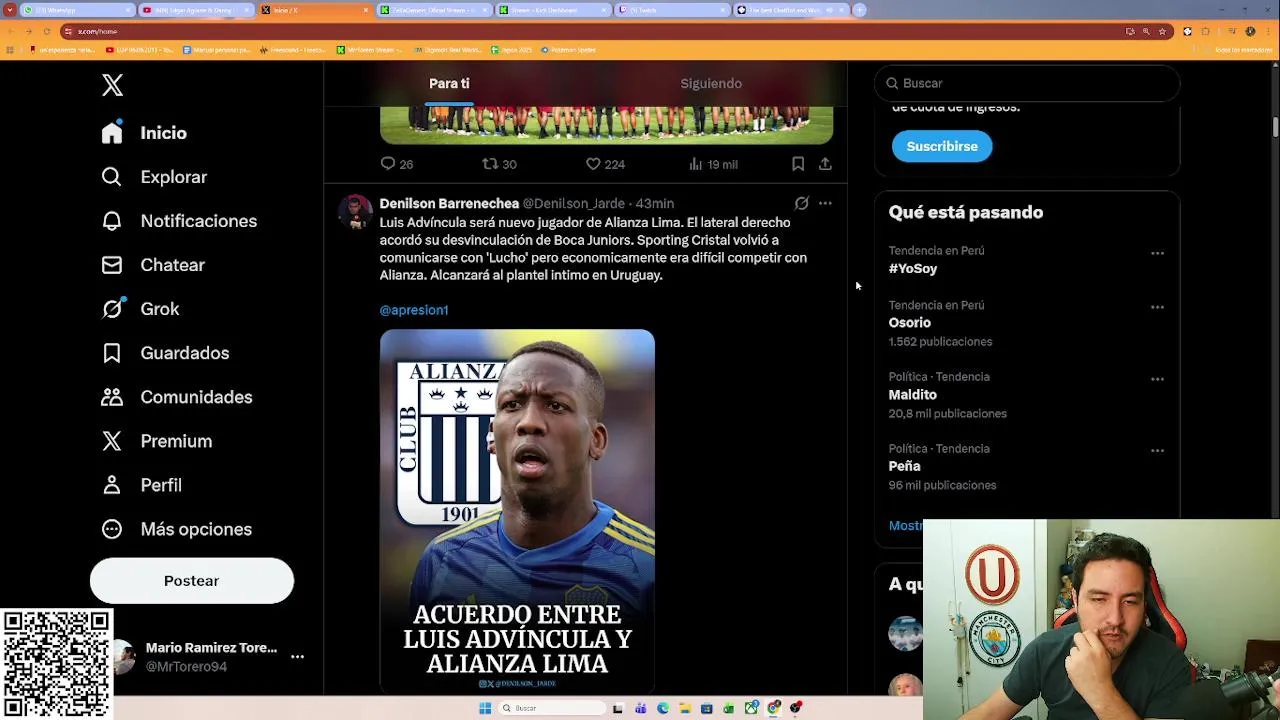
Task: Open Comunidades people icon
Action: pyautogui.click(x=112, y=397)
